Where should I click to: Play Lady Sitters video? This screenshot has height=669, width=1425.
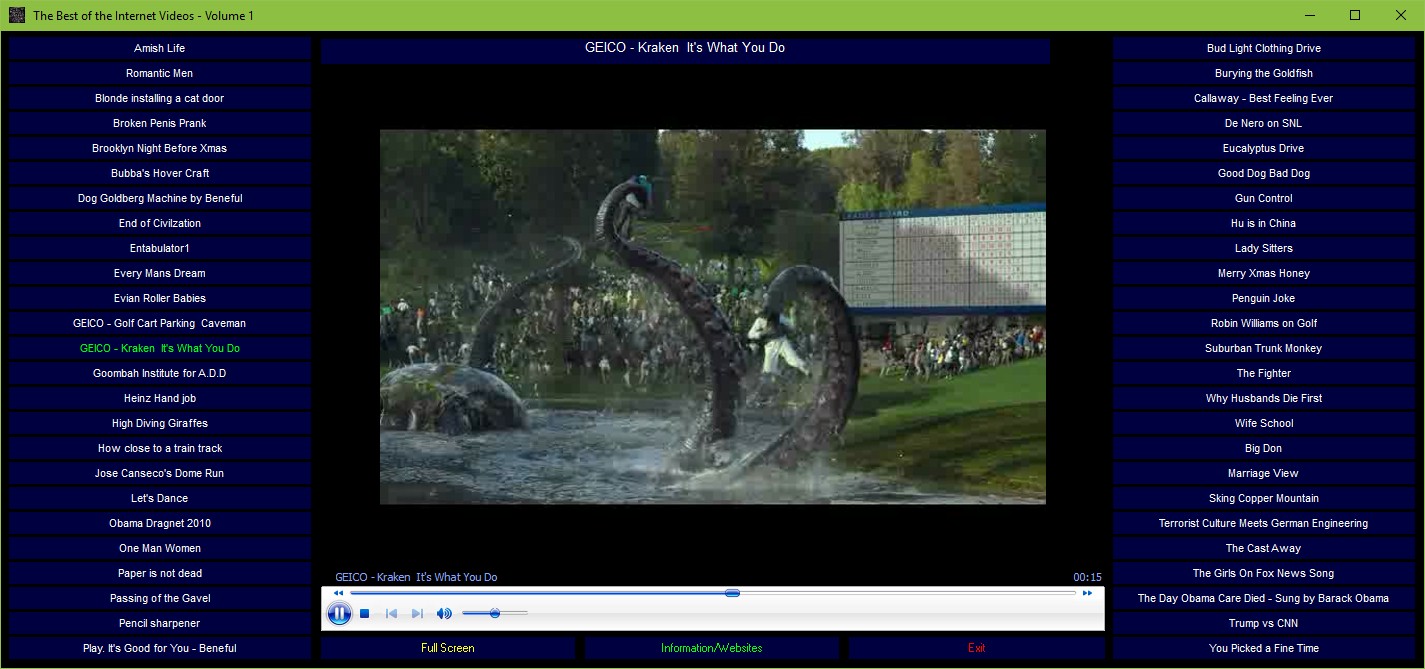pos(1264,248)
